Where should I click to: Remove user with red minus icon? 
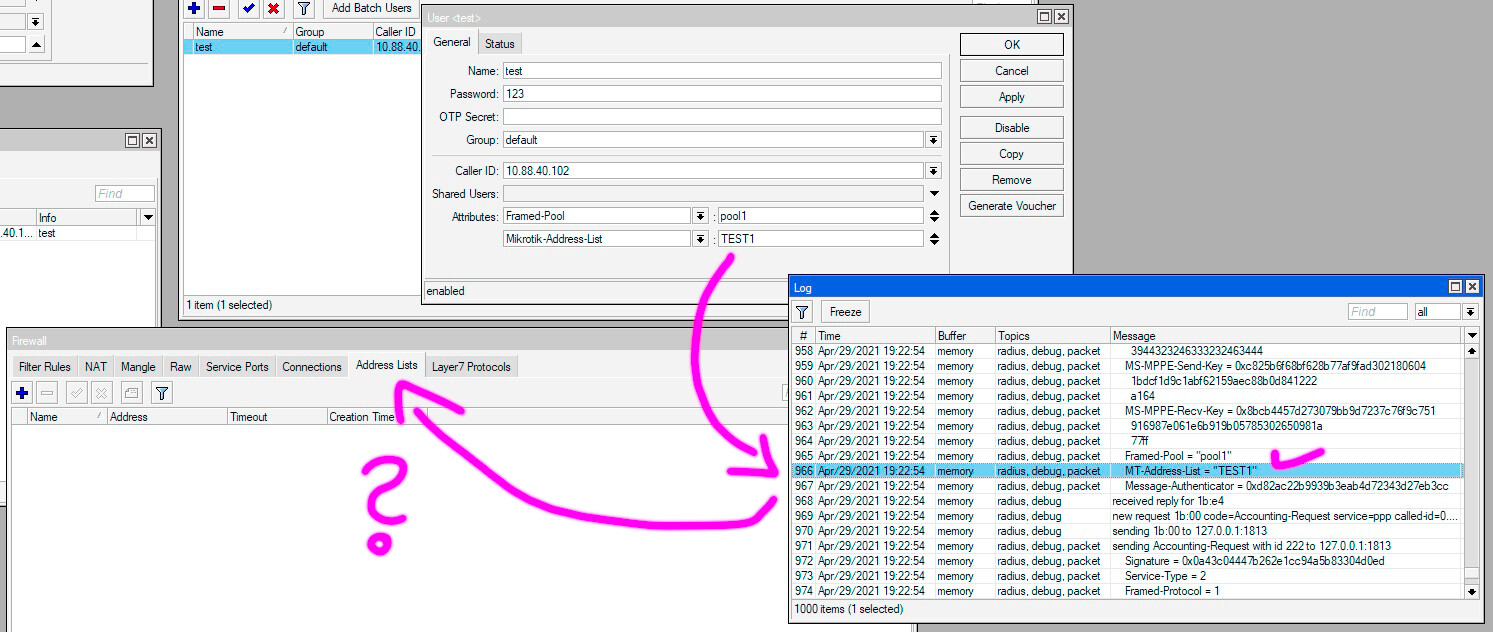pyautogui.click(x=219, y=8)
